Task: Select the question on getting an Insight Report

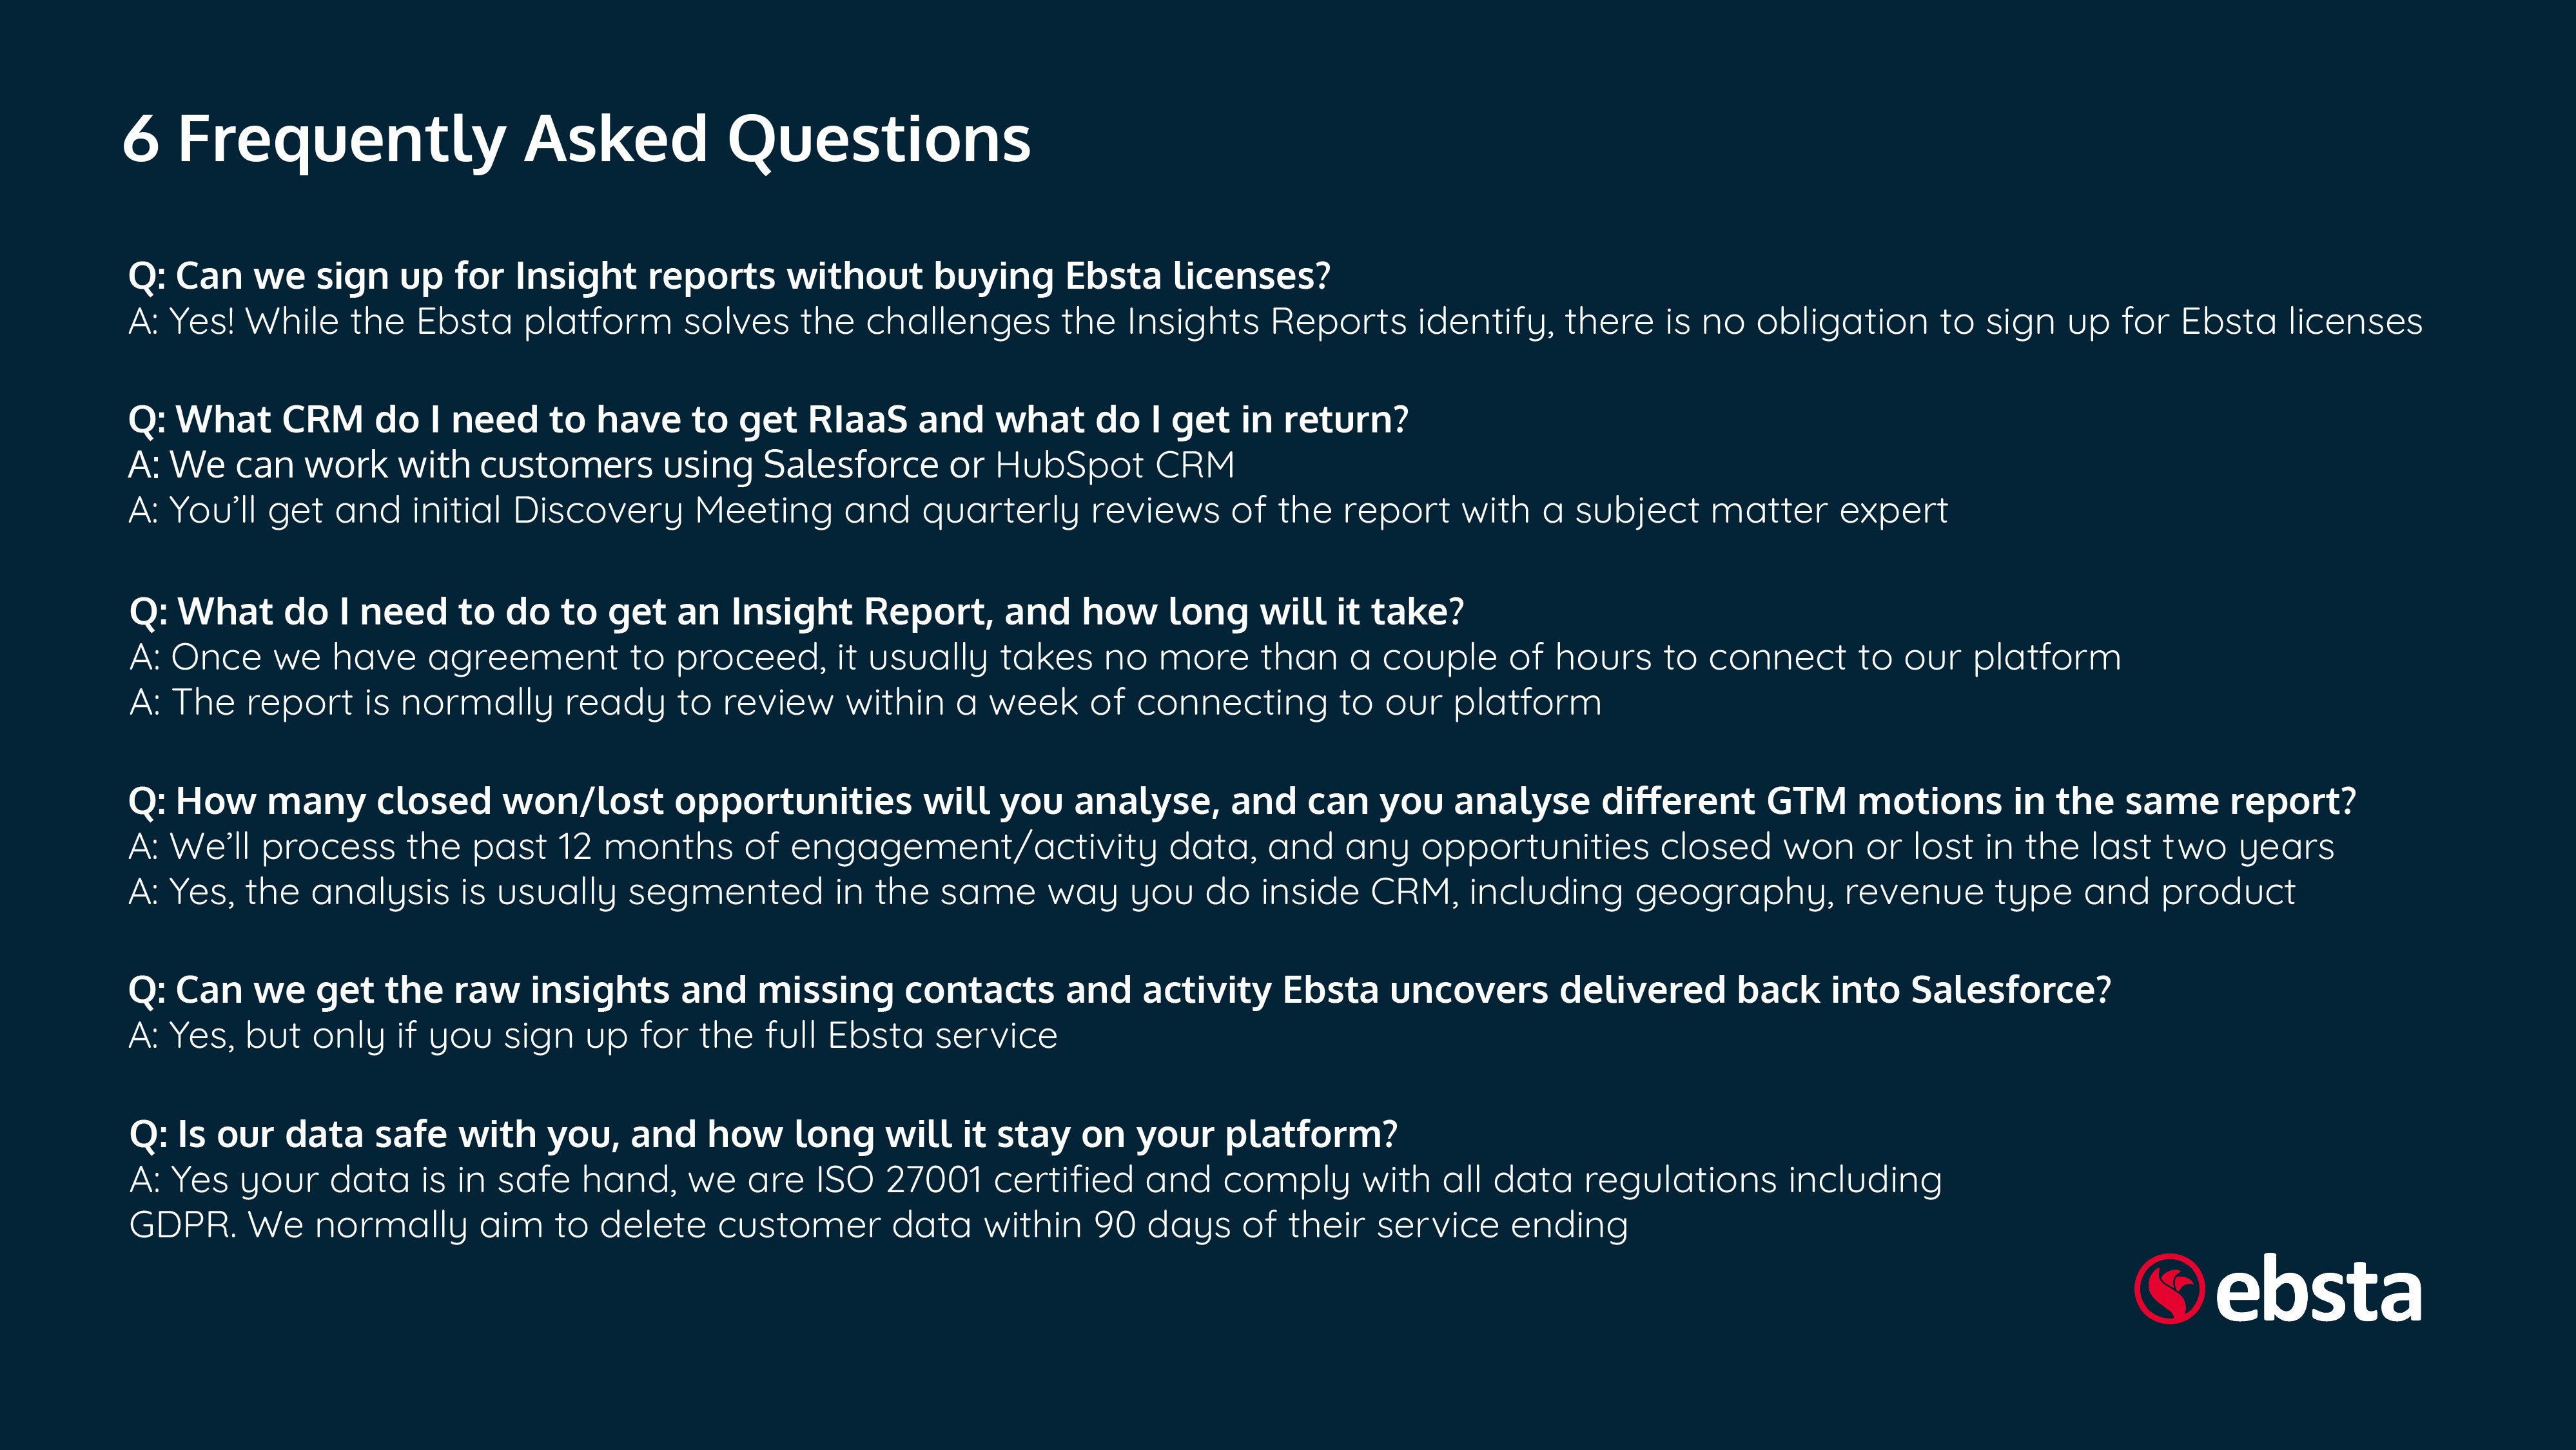Action: click(796, 612)
